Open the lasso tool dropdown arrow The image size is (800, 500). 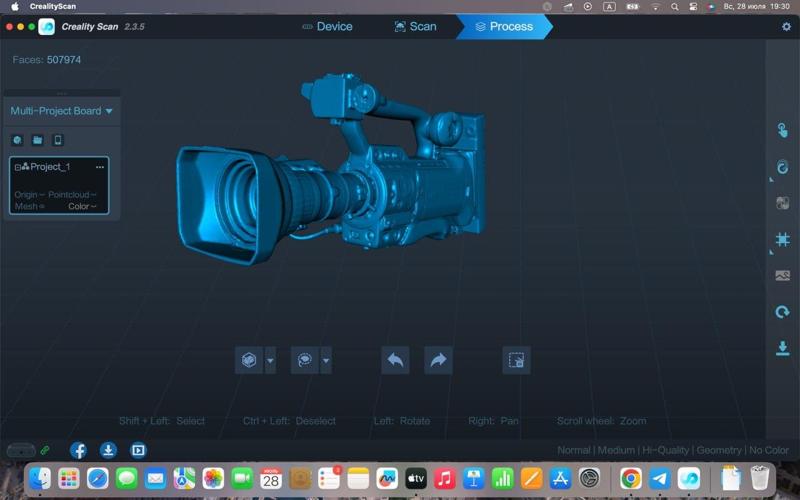[326, 361]
